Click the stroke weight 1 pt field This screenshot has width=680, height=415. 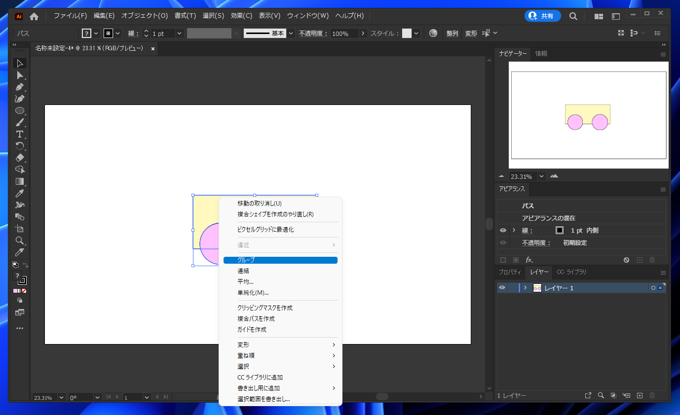(162, 33)
